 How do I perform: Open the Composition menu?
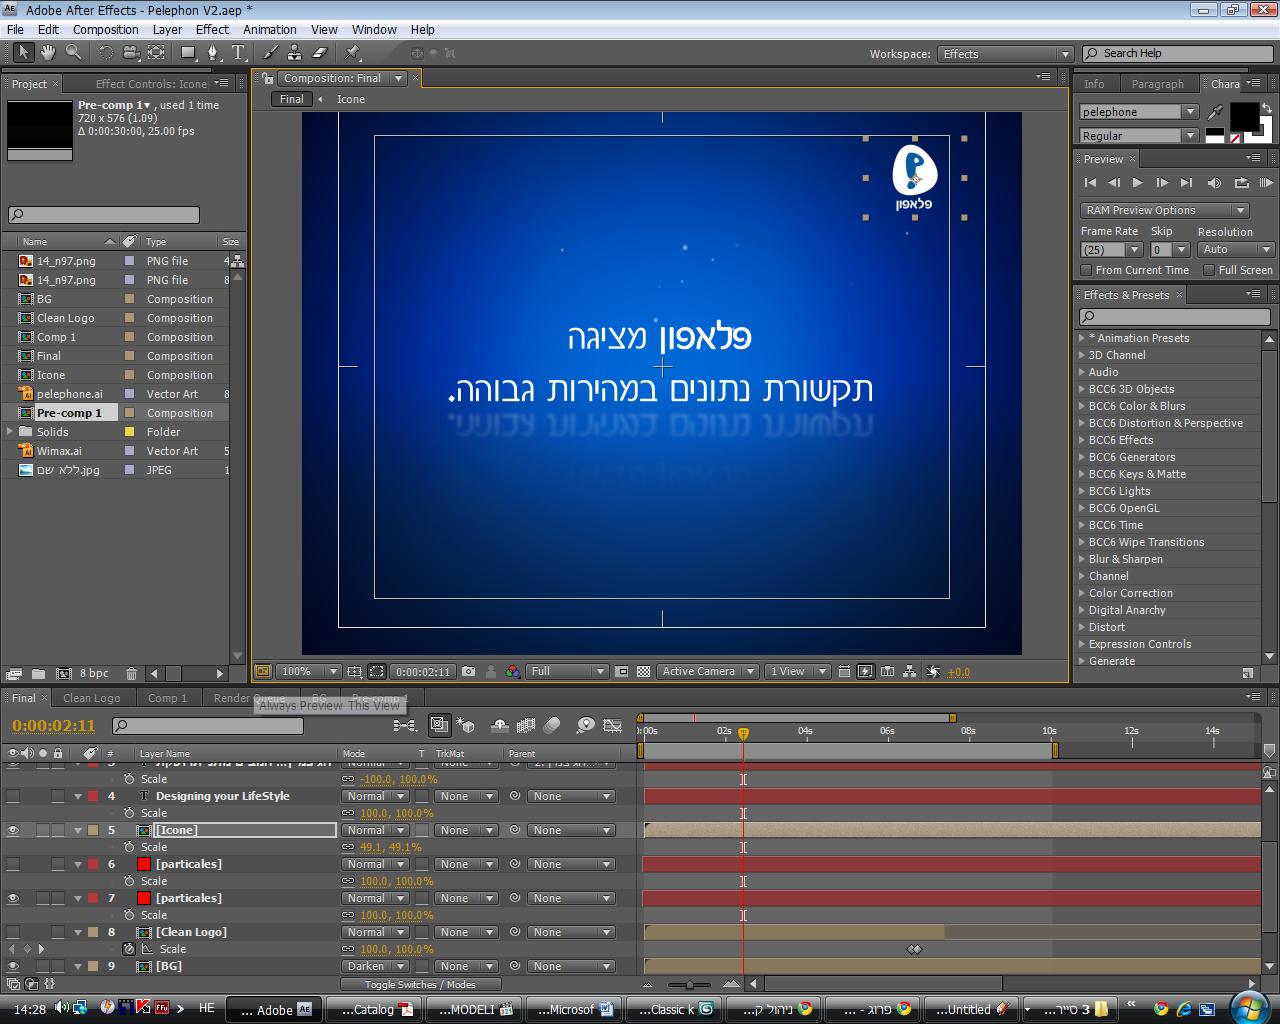coord(106,29)
